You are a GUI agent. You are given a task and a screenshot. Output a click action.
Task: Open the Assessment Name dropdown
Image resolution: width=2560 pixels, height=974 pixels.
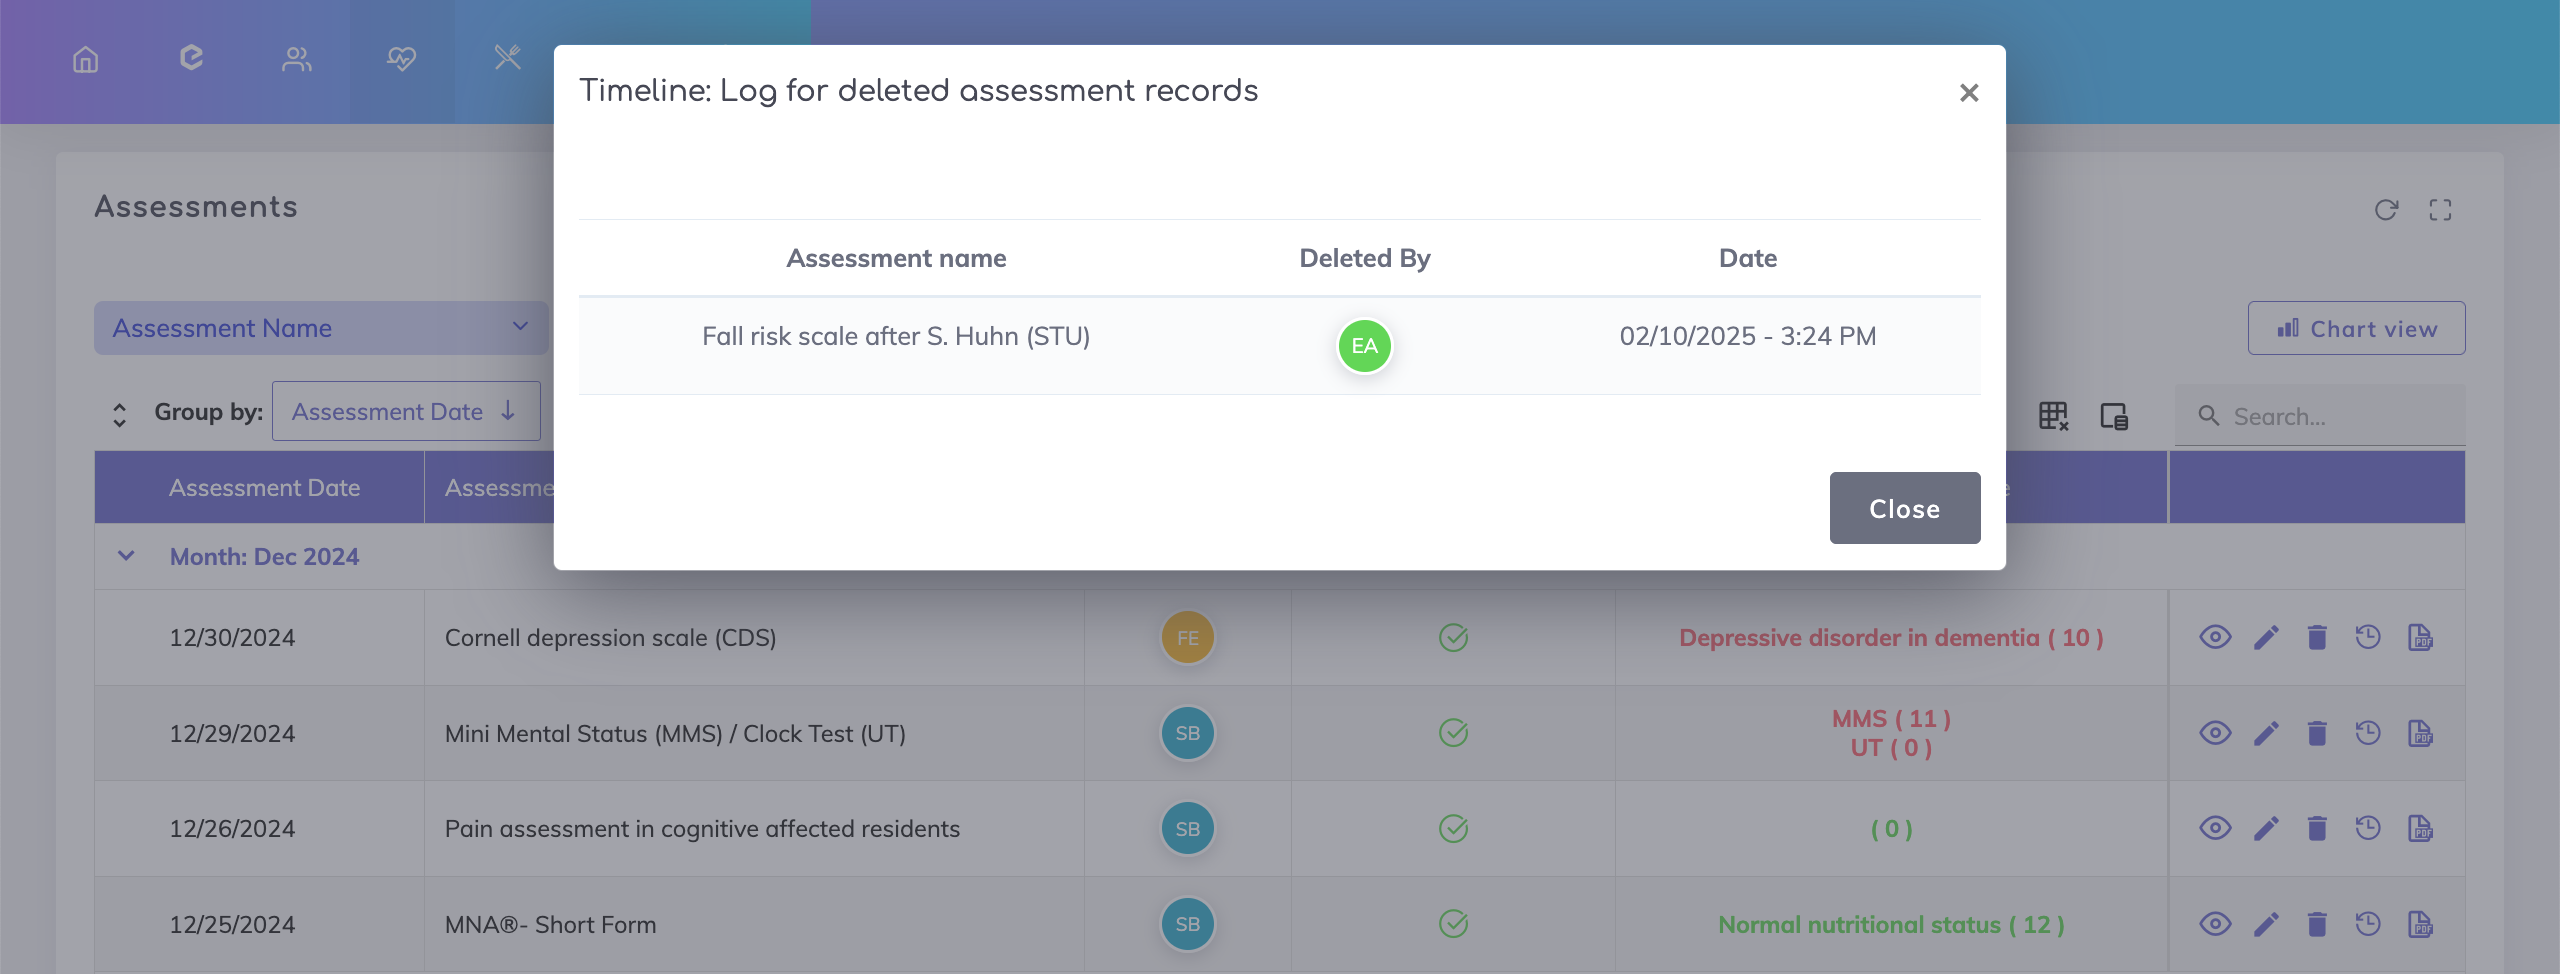point(321,328)
